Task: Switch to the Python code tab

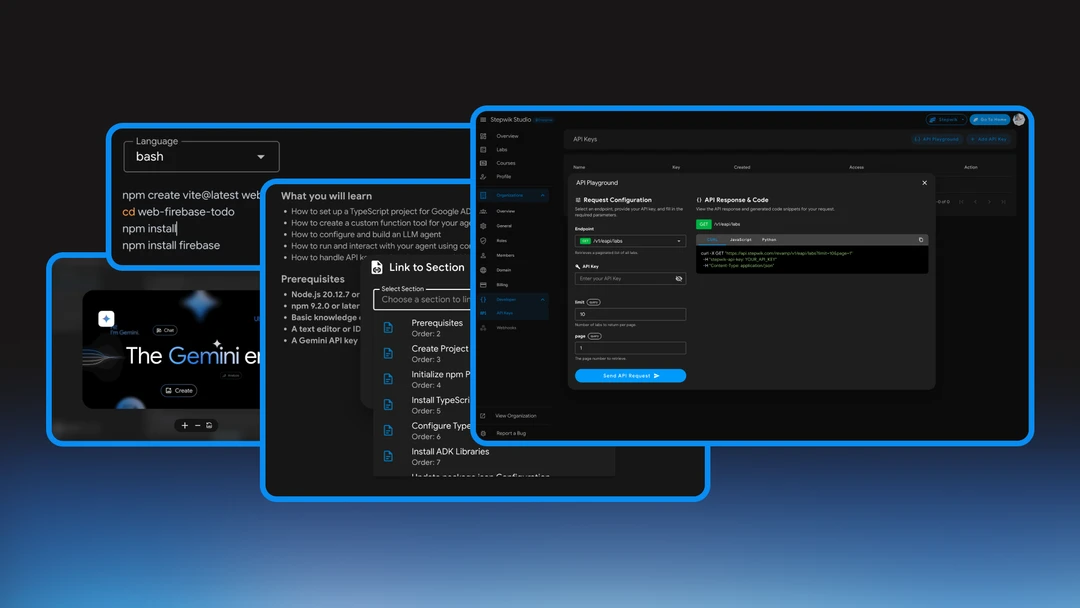Action: pyautogui.click(x=768, y=240)
